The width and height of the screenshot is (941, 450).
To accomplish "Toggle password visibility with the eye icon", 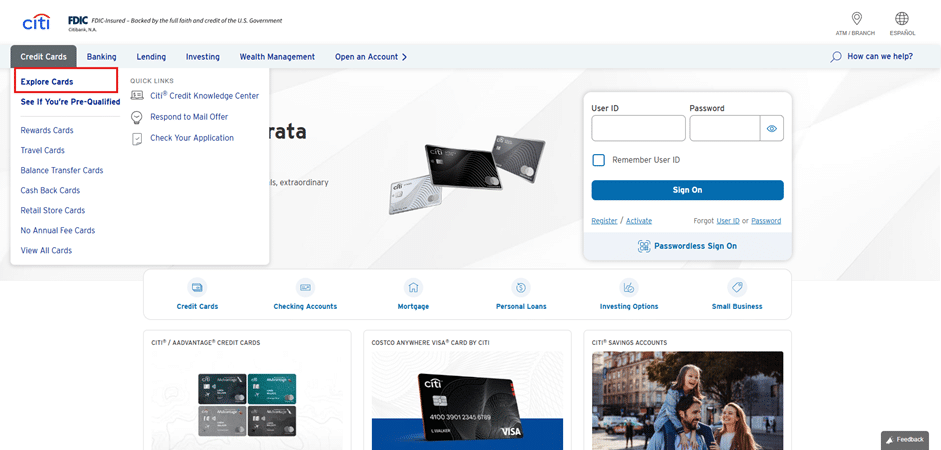I will click(772, 128).
